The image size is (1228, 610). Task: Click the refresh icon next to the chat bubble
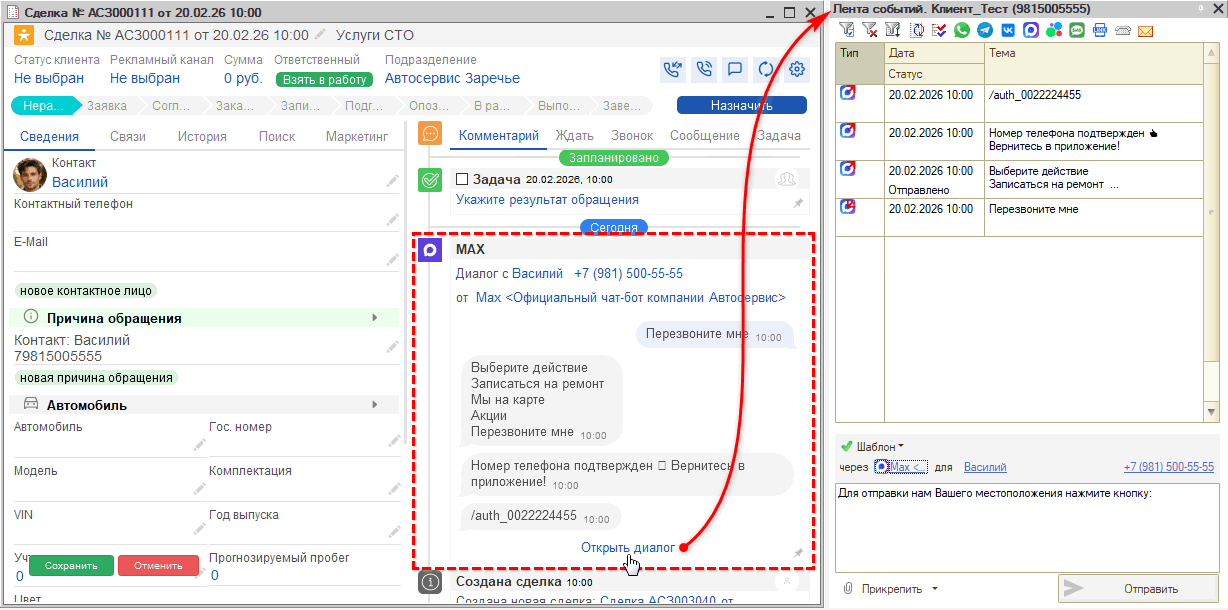click(x=764, y=69)
